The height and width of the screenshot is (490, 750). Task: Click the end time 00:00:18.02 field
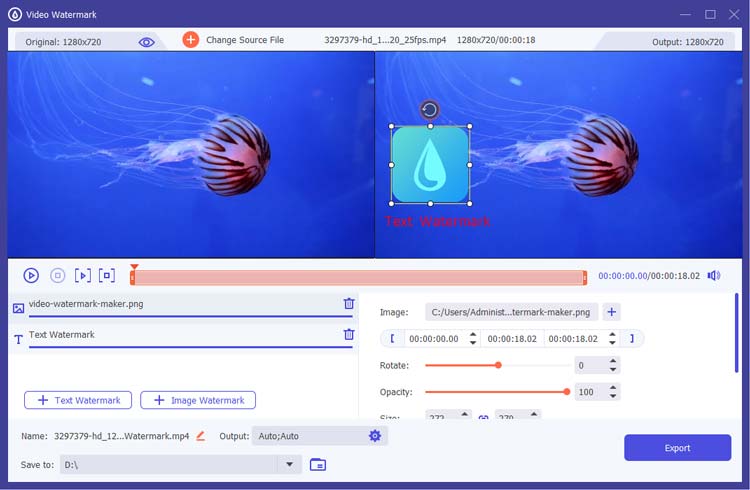[573, 339]
